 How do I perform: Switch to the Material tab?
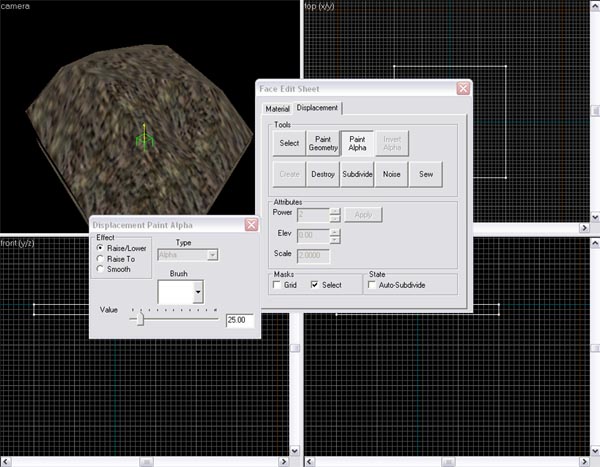coord(277,108)
